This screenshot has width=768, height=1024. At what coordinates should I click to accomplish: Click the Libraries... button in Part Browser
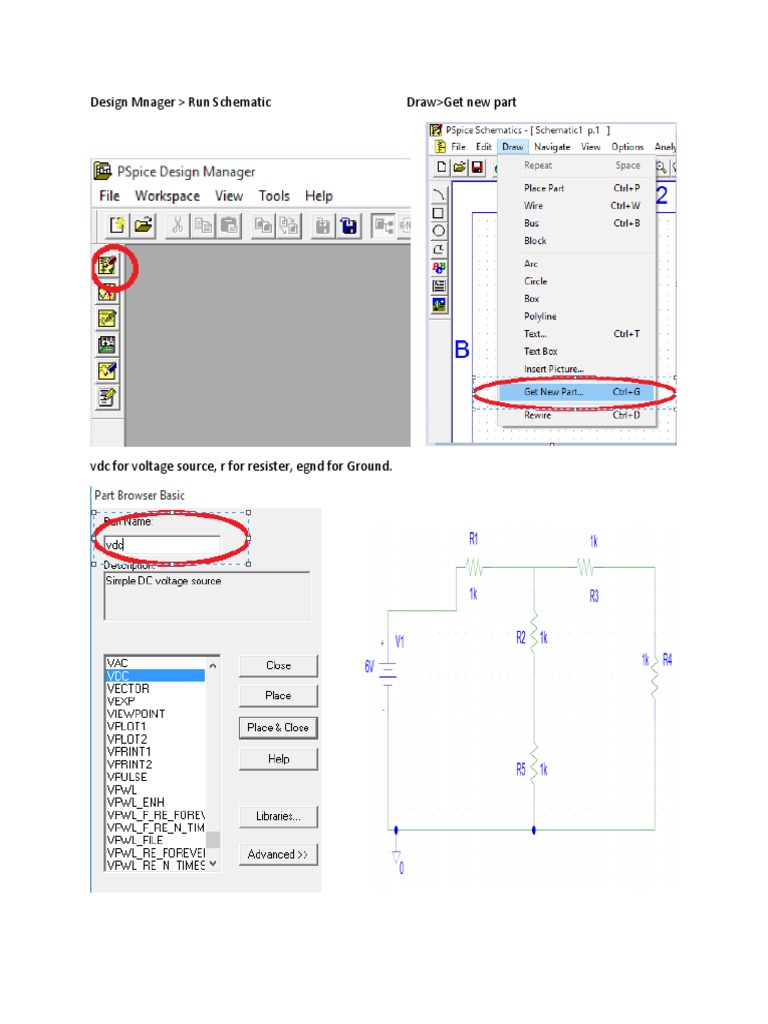pyautogui.click(x=278, y=816)
